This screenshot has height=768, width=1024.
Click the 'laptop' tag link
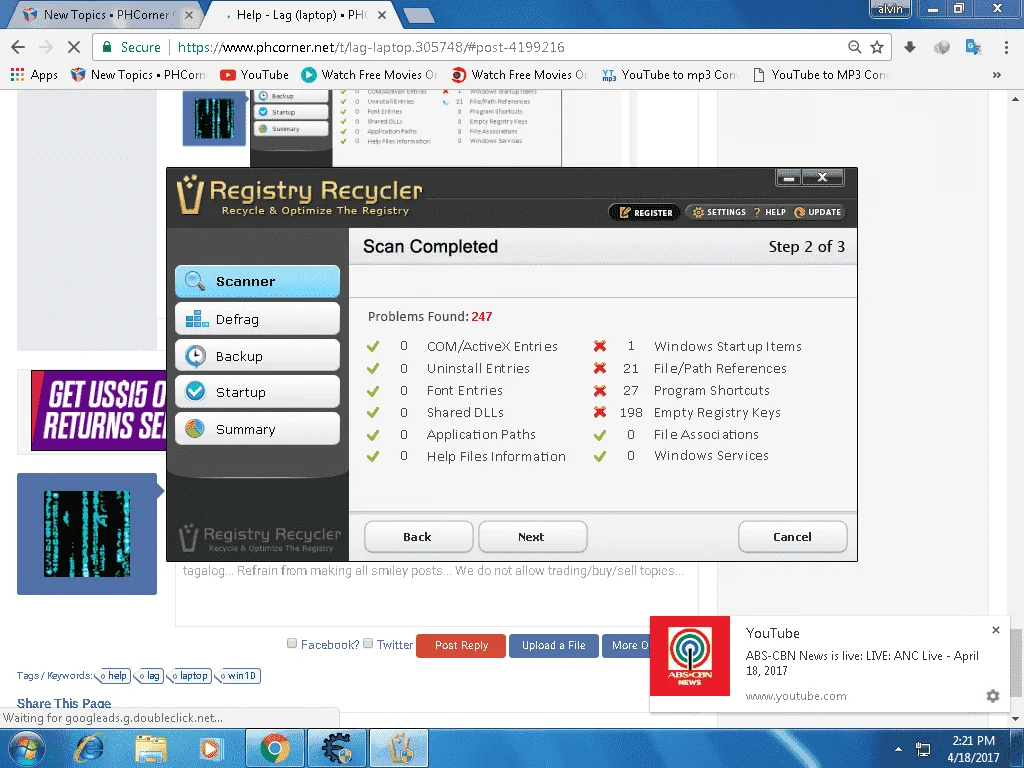(x=190, y=675)
